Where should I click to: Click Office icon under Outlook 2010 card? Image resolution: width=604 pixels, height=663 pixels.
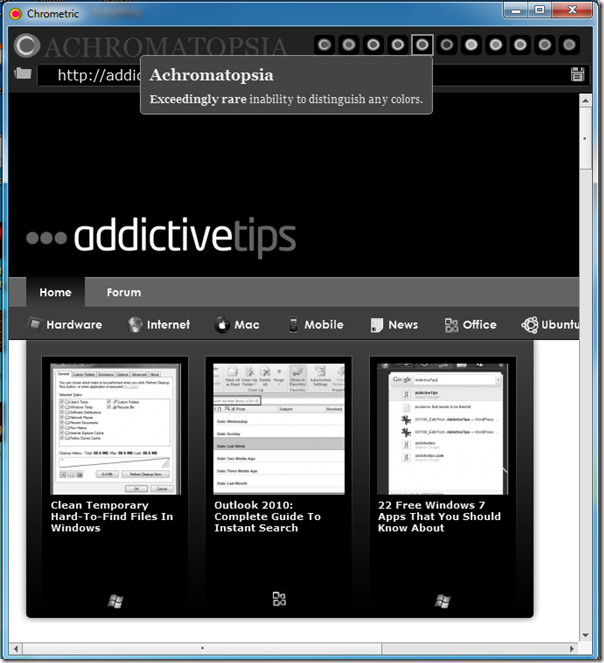[279, 599]
